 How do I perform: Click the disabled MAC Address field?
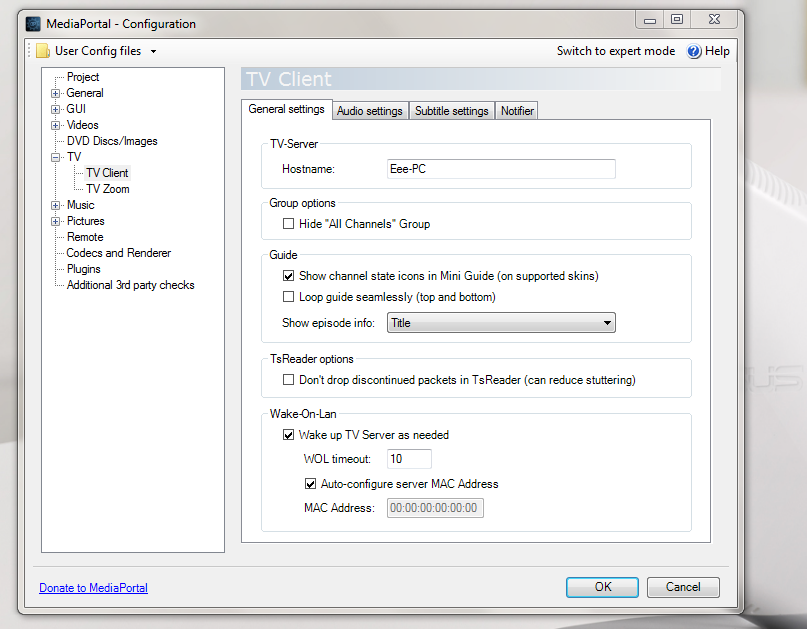tap(435, 508)
